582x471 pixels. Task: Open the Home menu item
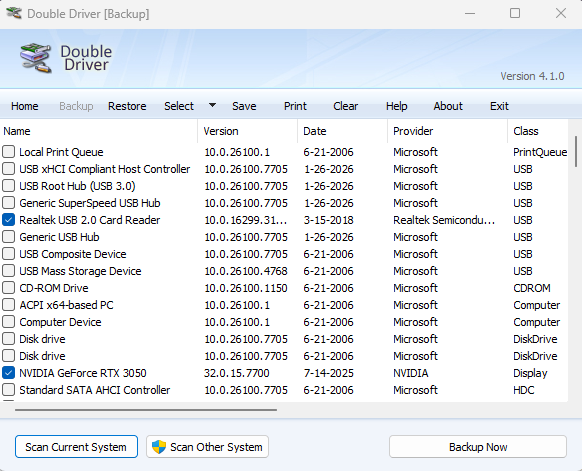(24, 106)
